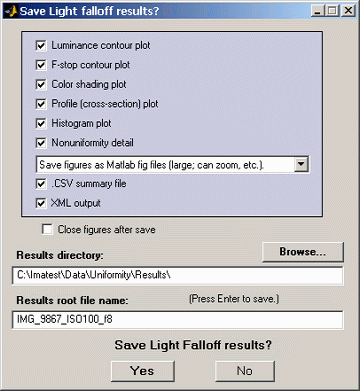Uncheck Luminance contour plot checkbox
The width and height of the screenshot is (360, 391).
coord(41,46)
